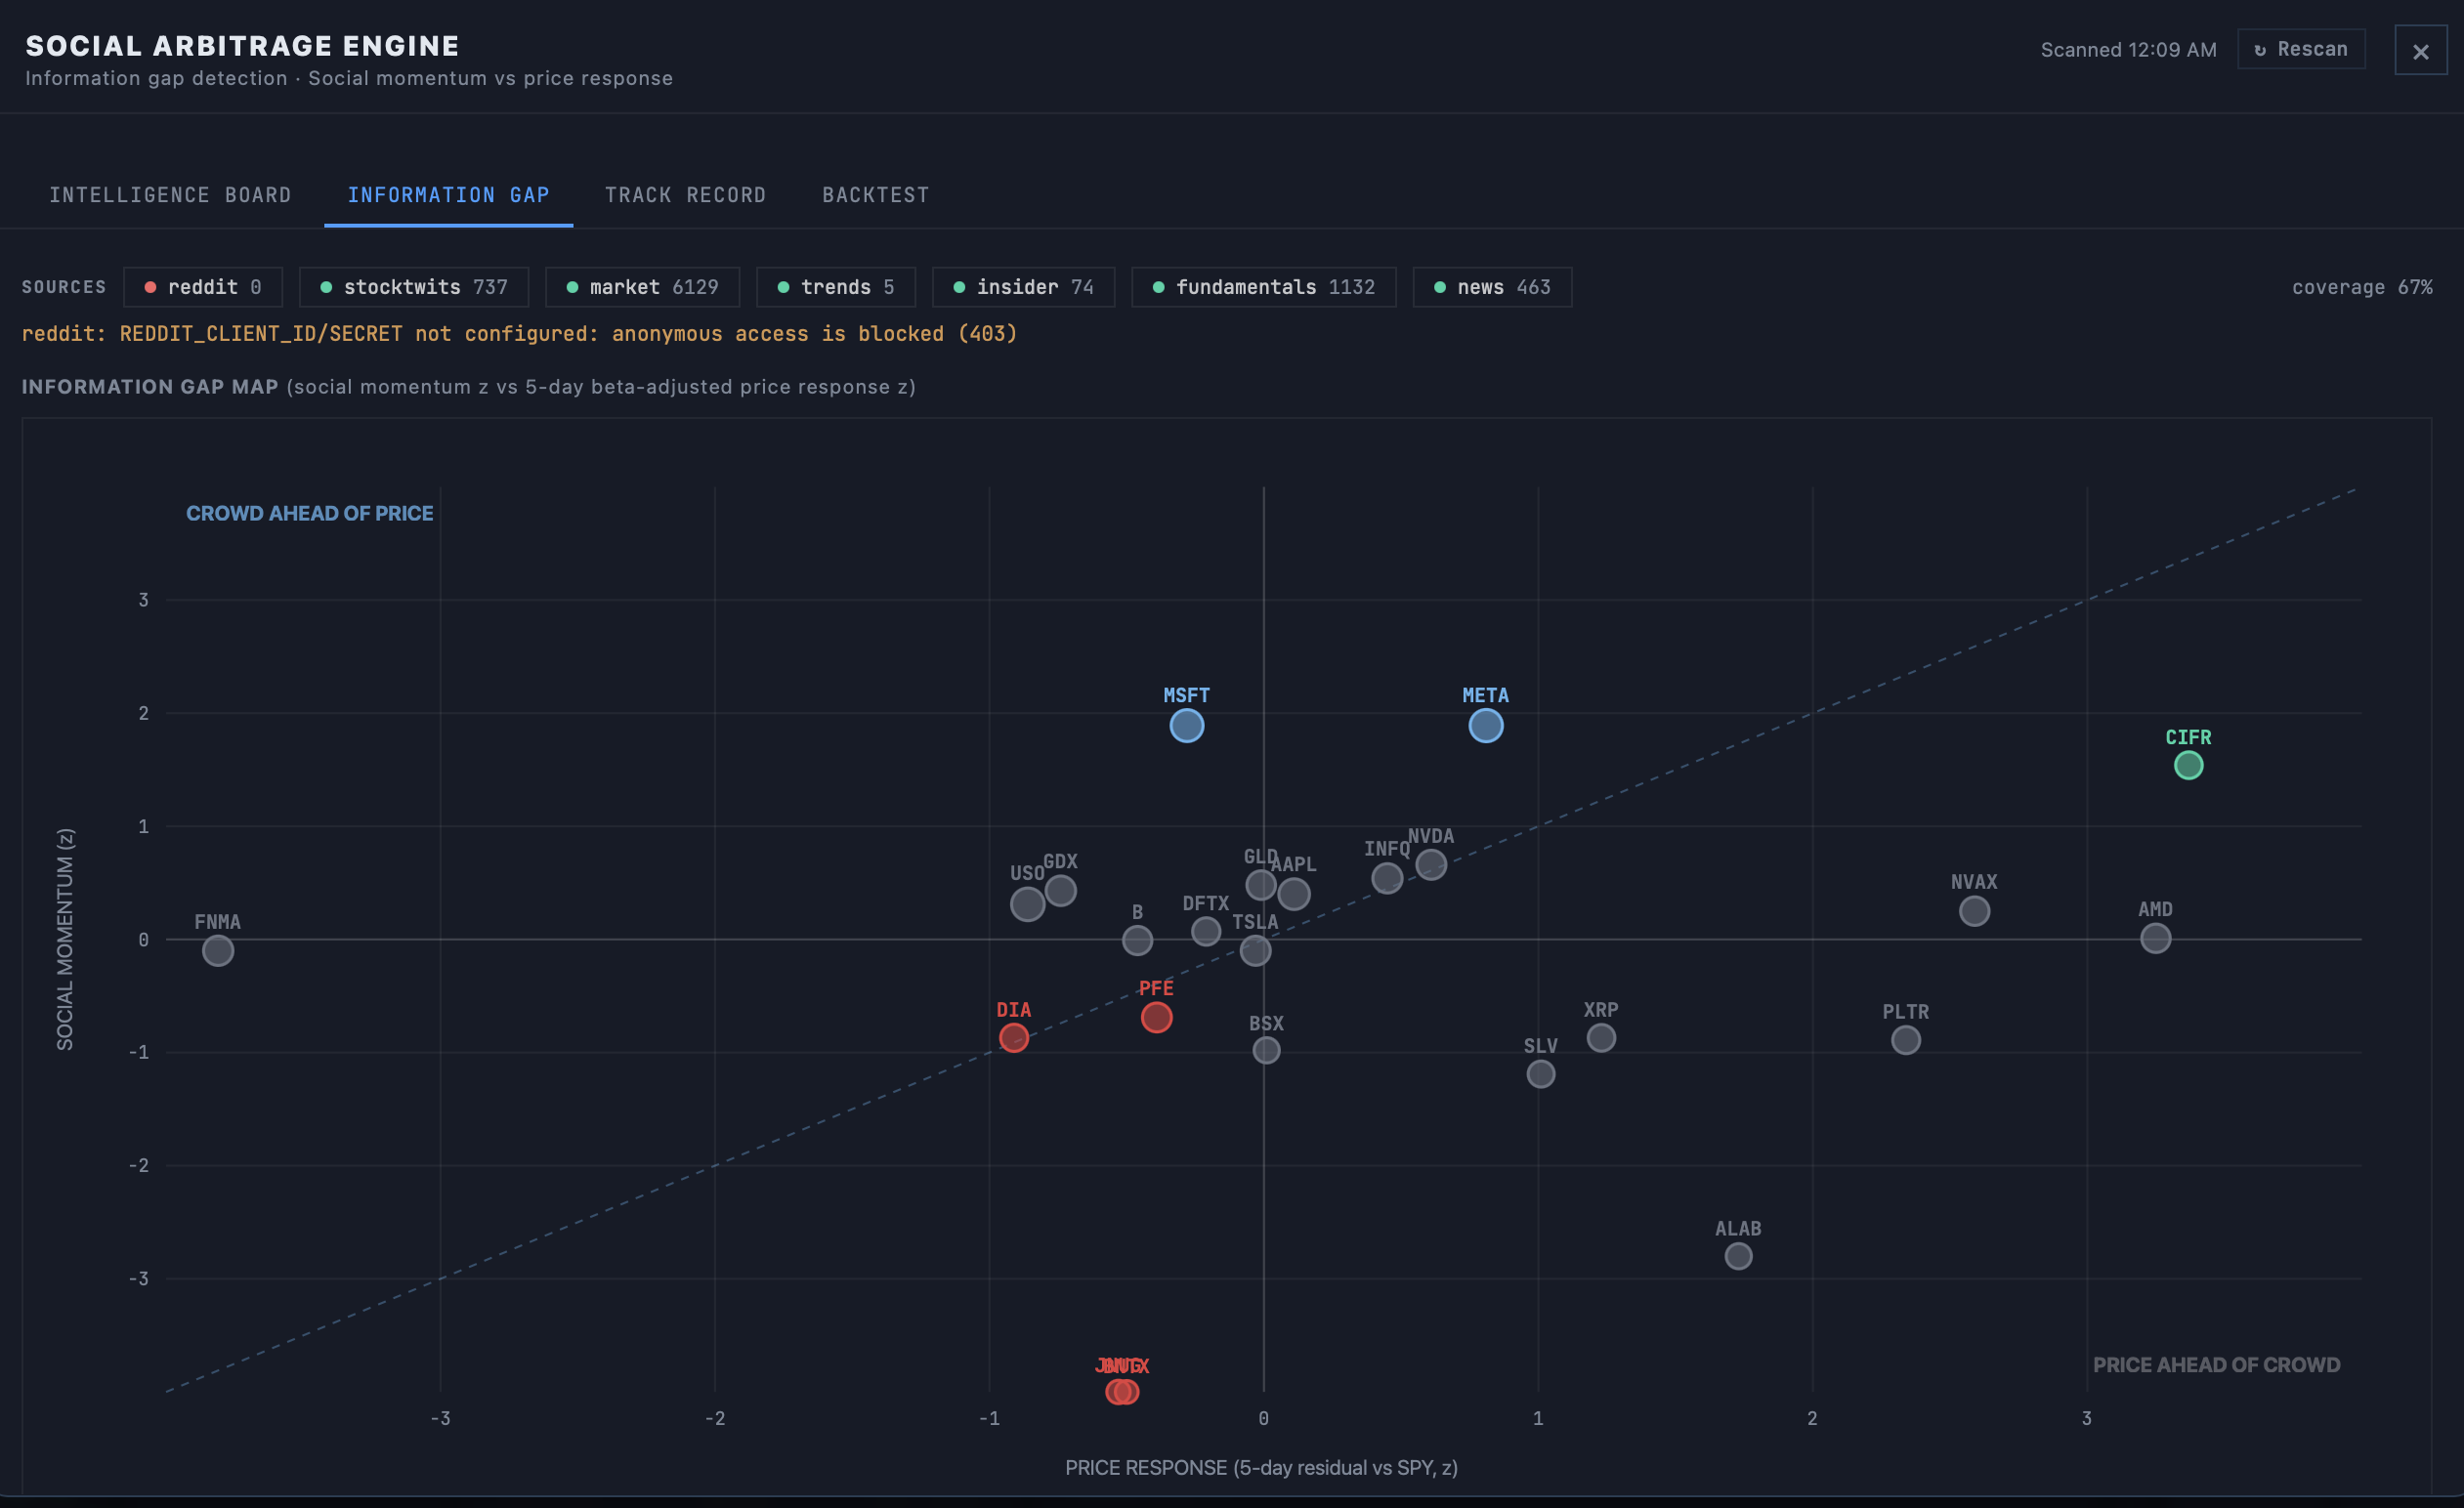Click the SLV data point
This screenshot has height=1508, width=2464.
tap(1541, 1074)
